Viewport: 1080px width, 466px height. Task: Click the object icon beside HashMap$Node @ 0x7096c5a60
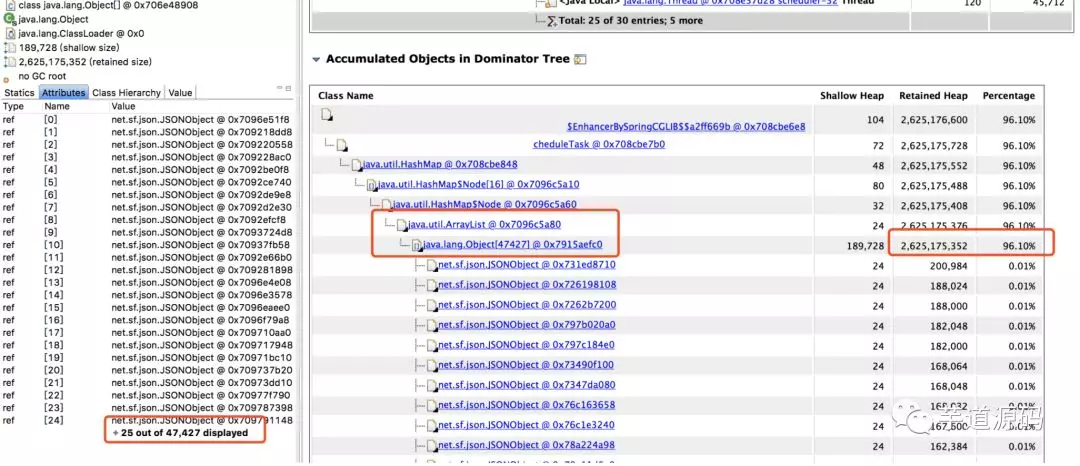[386, 205]
